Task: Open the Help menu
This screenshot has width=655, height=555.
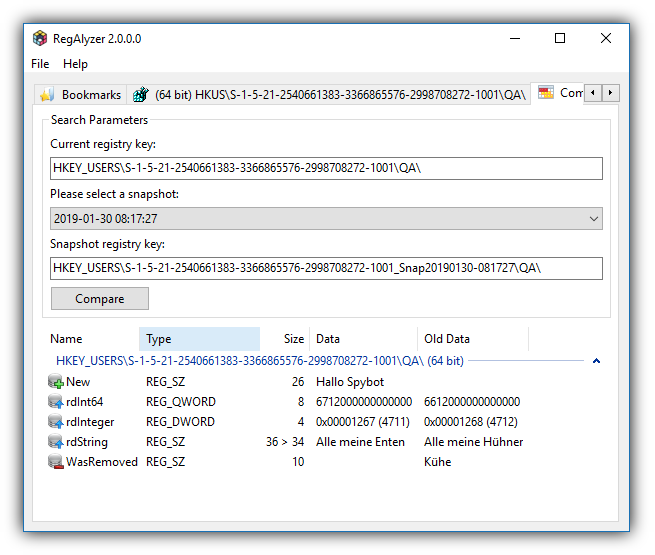Action: 75,64
